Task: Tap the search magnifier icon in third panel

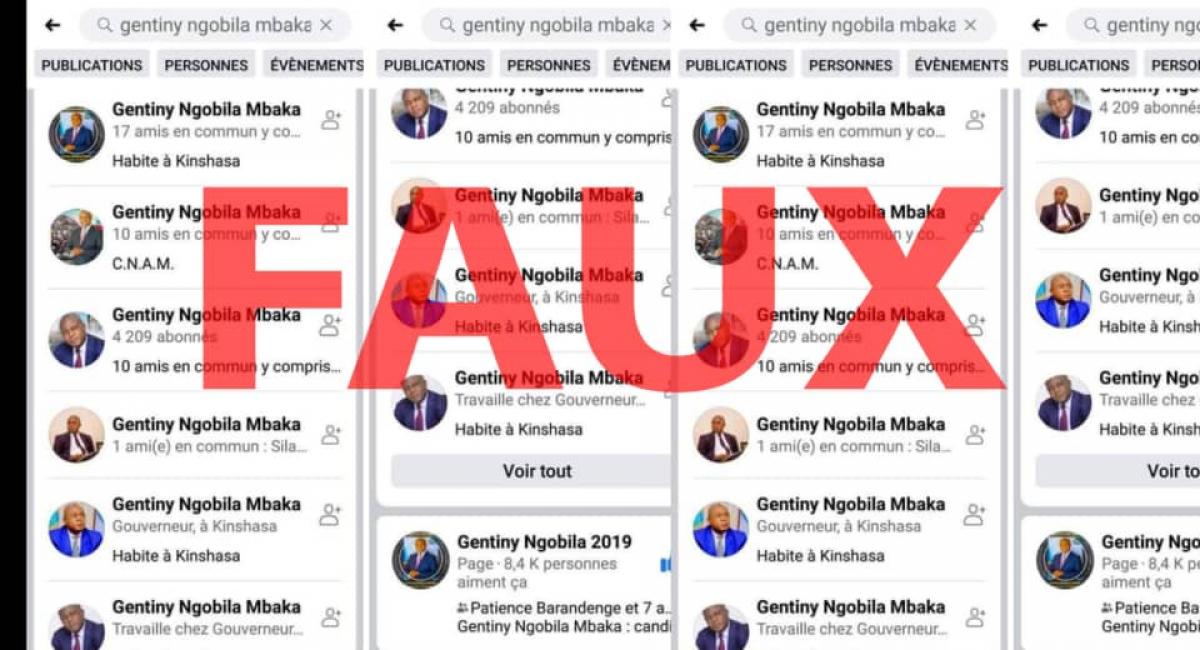Action: pyautogui.click(x=749, y=26)
